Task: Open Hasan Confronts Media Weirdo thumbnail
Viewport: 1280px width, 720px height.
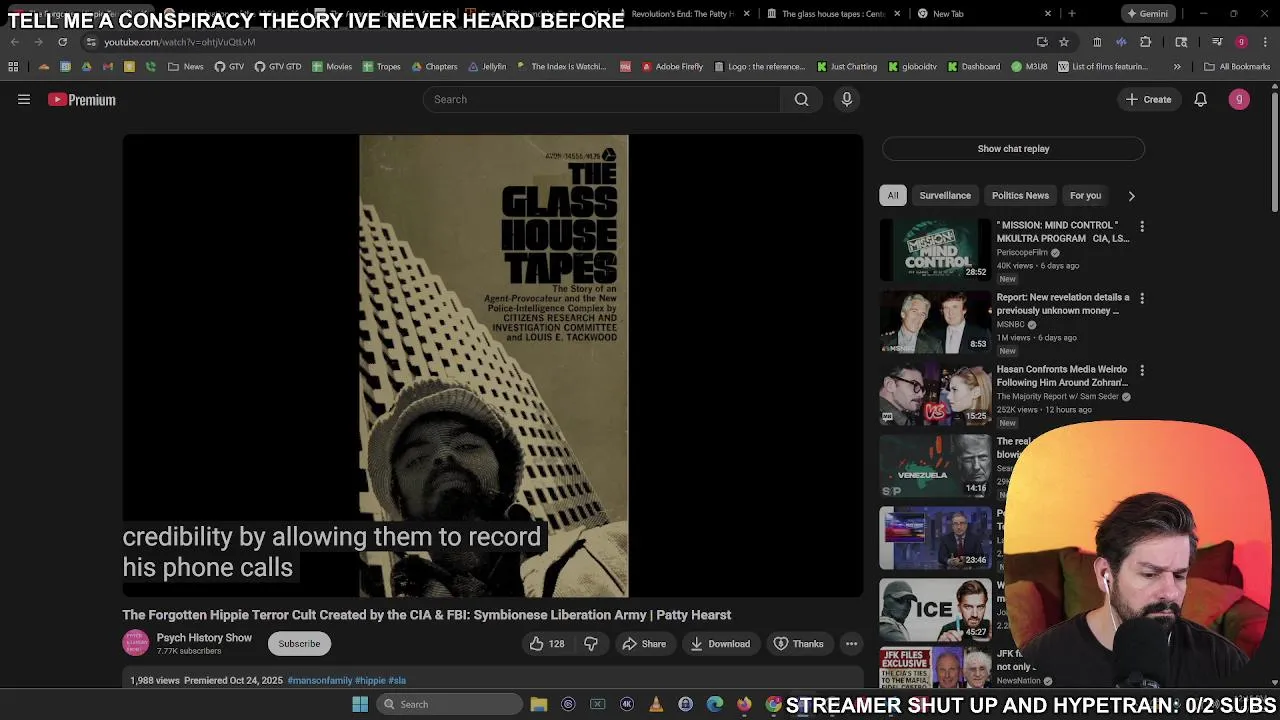Action: [935, 393]
